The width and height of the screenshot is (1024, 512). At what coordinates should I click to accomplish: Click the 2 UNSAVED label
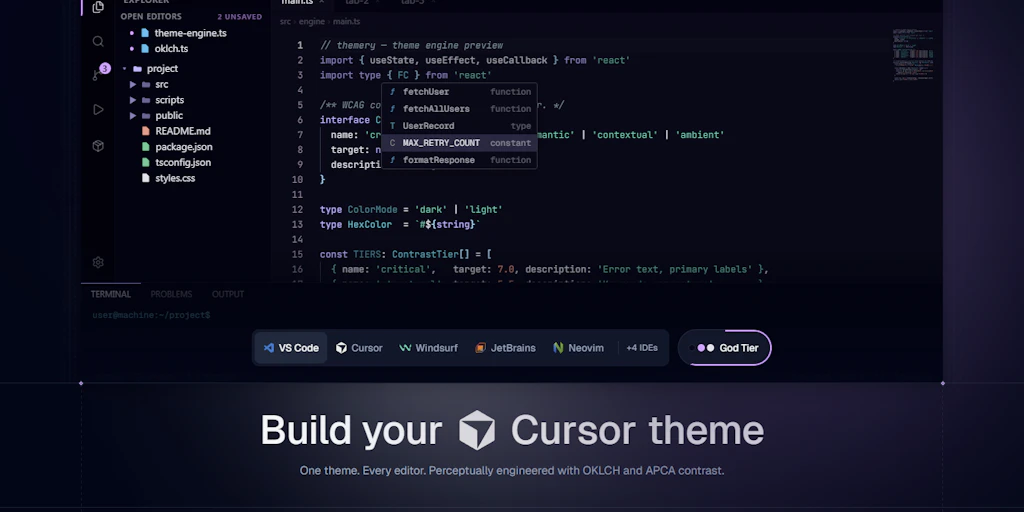[x=240, y=16]
